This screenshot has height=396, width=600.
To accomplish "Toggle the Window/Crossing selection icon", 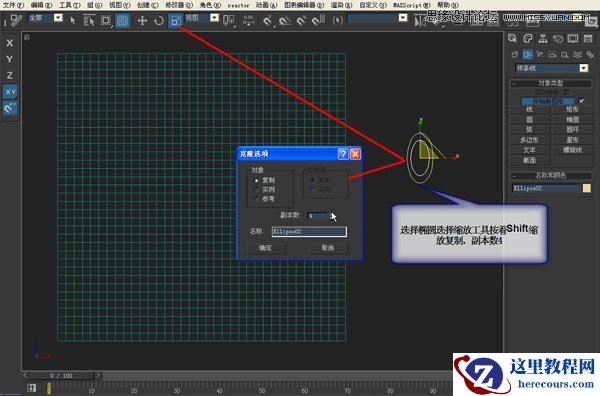I will [122, 21].
